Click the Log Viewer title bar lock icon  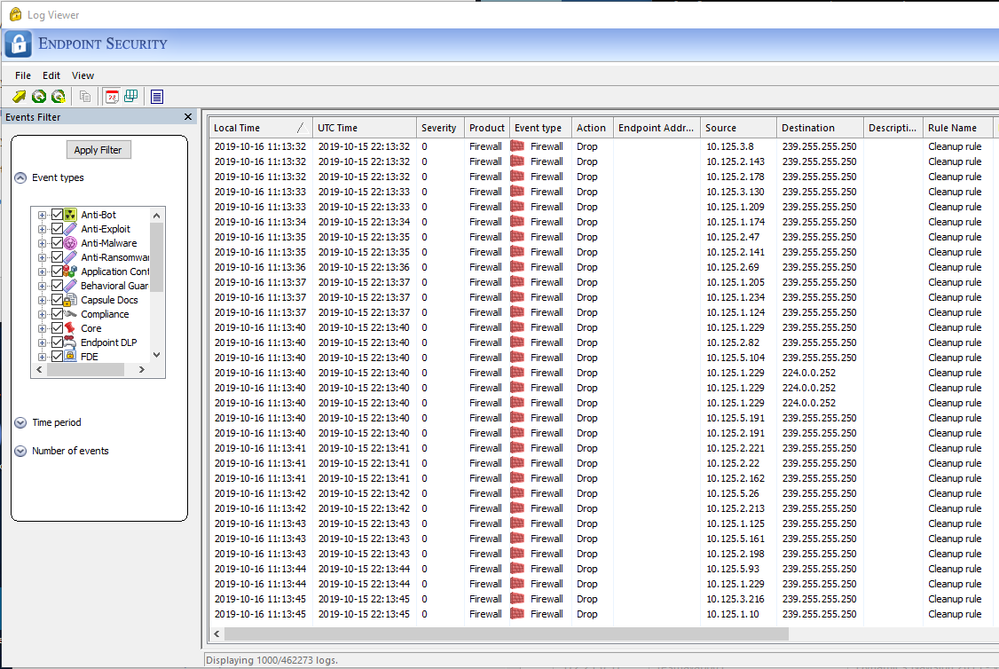tap(15, 14)
